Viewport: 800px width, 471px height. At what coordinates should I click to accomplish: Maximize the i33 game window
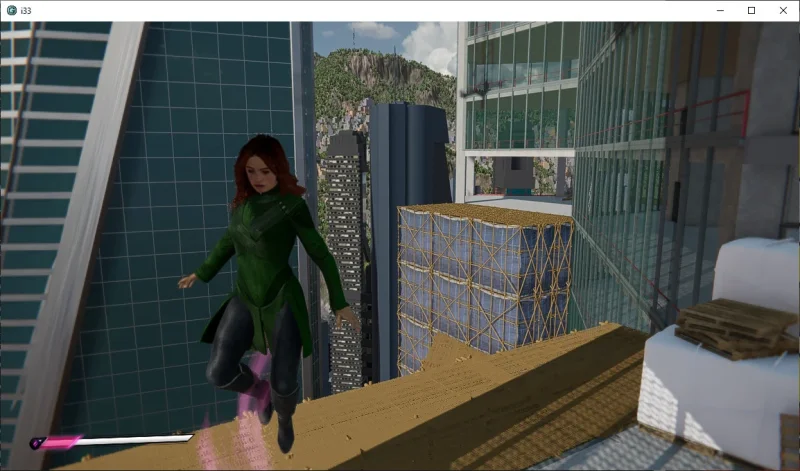pos(751,10)
